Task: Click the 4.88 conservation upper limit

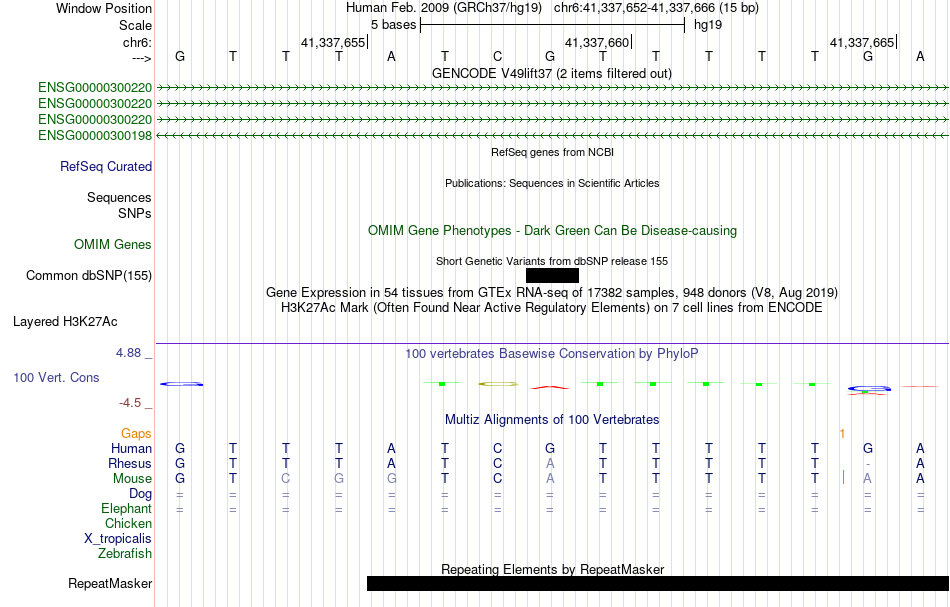Action: pos(128,353)
